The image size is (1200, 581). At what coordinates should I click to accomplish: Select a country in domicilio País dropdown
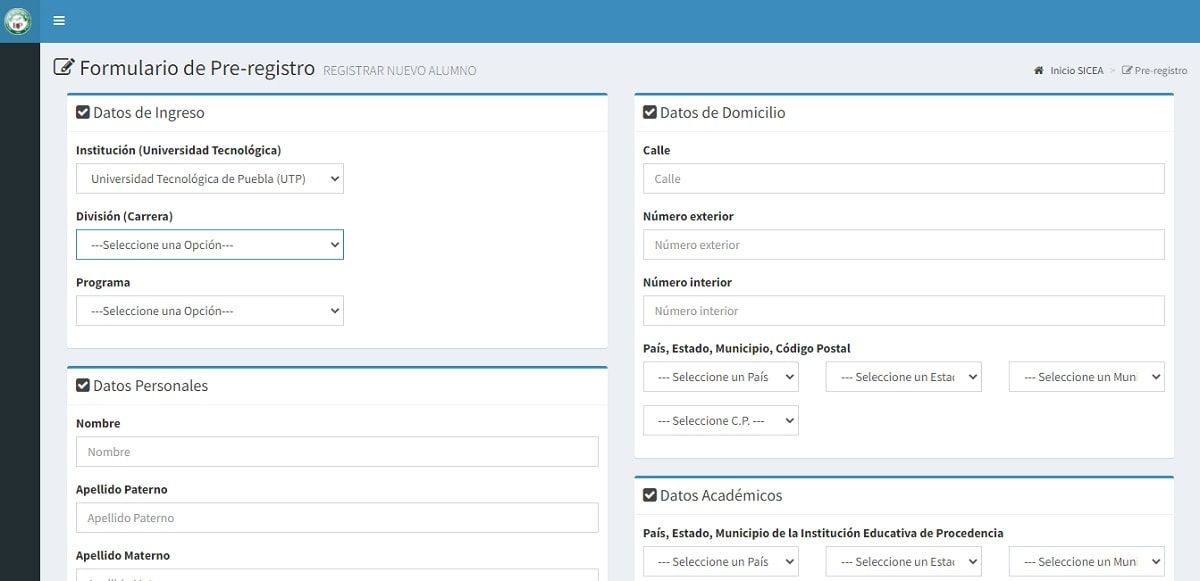coord(720,377)
